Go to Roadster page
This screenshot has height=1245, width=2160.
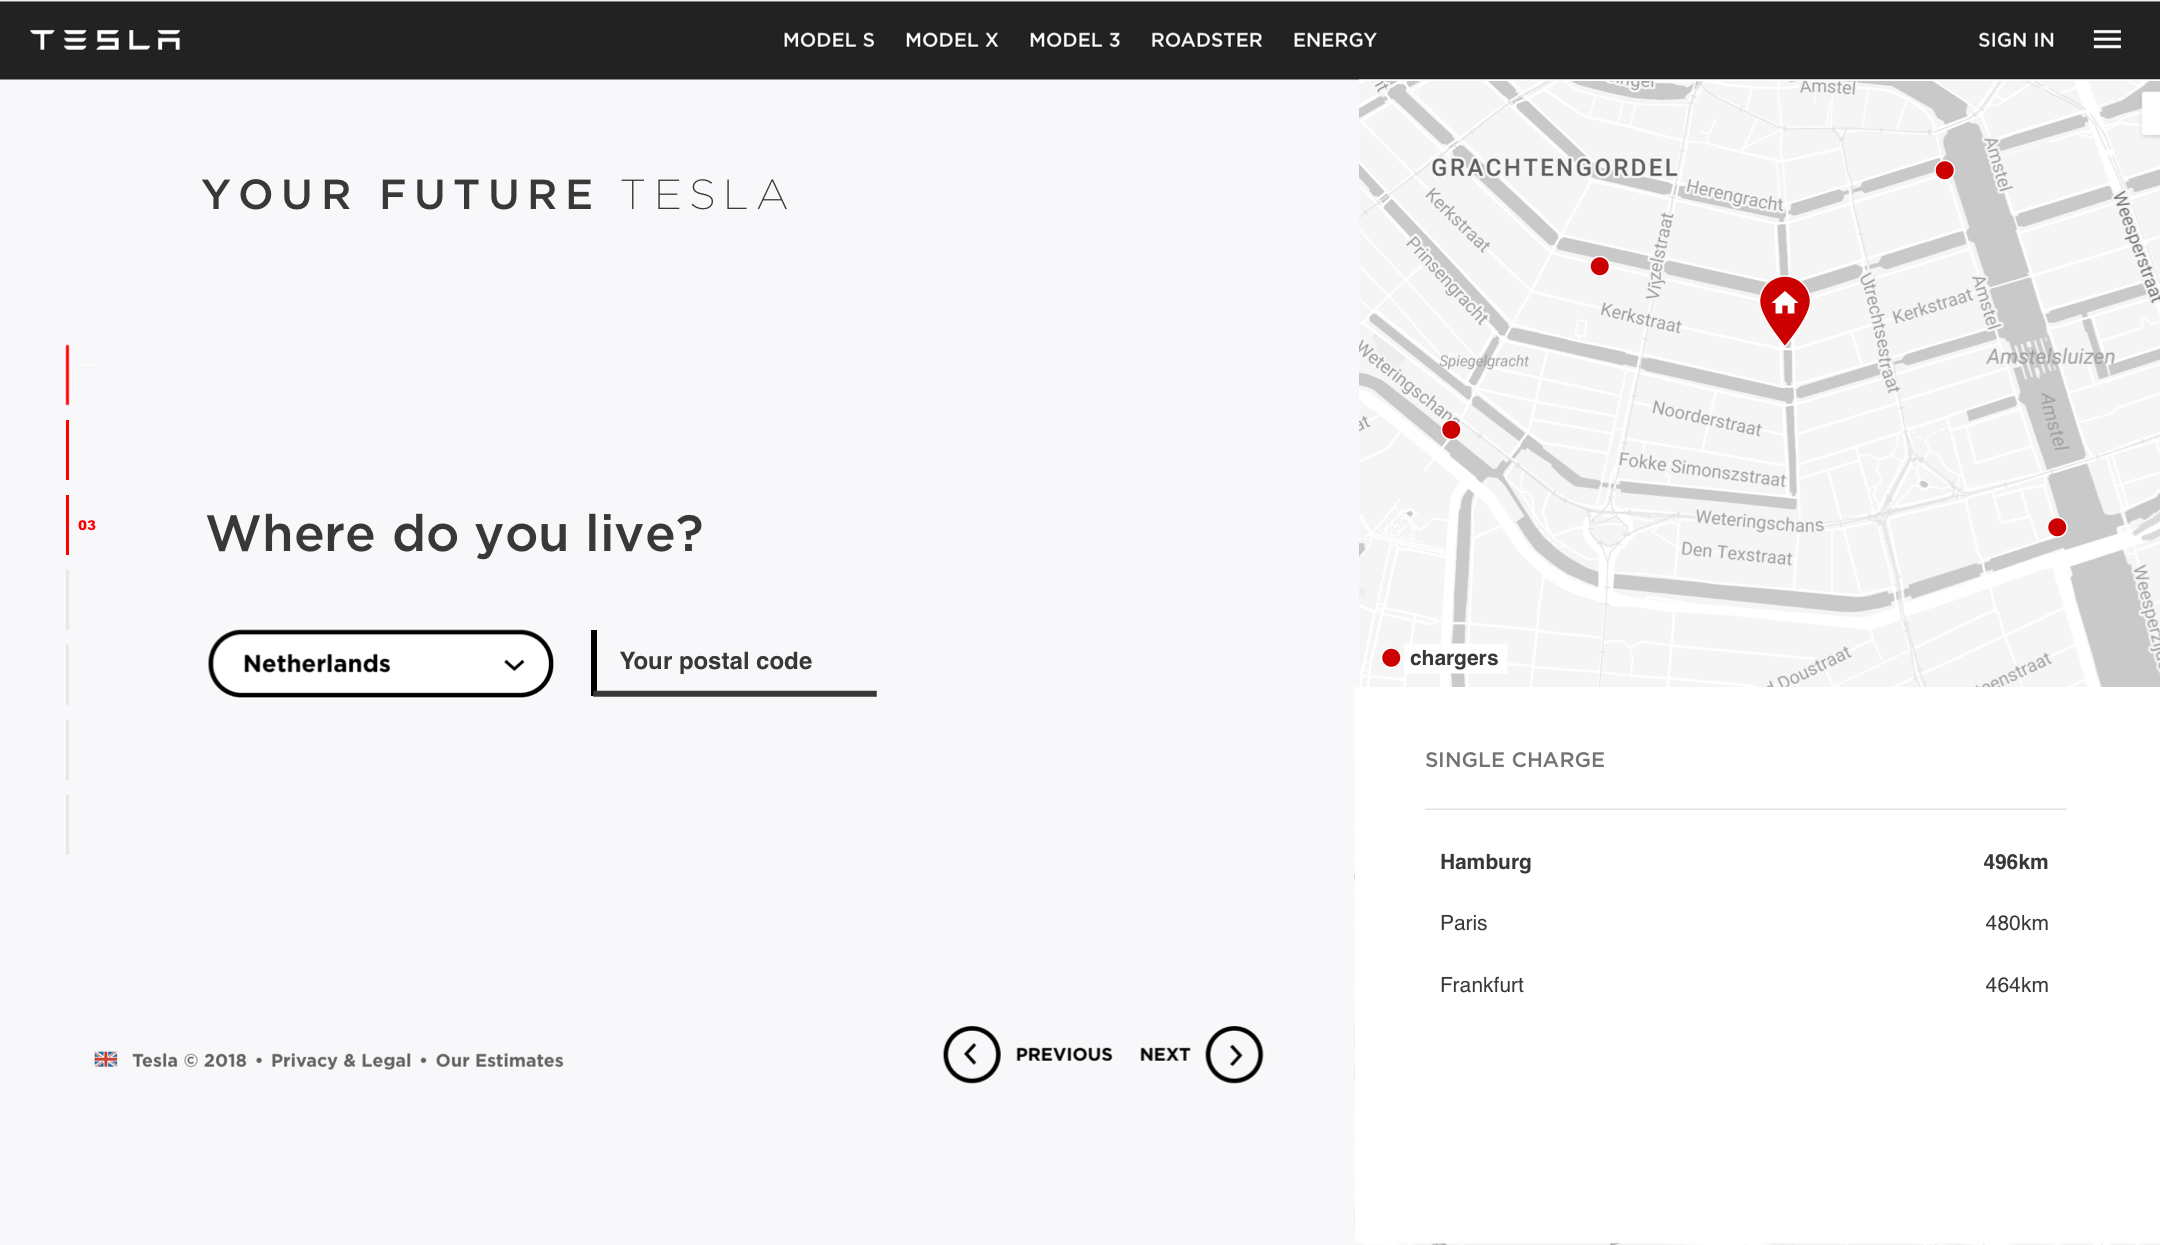tap(1206, 40)
